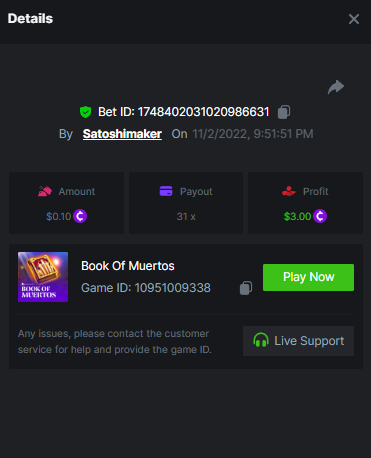
Task: Click the Game ID 10951009338 text
Action: tap(146, 288)
